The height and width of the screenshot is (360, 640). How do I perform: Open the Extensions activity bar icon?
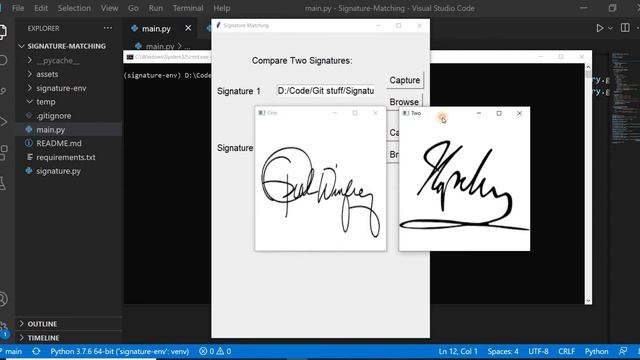click(3, 152)
